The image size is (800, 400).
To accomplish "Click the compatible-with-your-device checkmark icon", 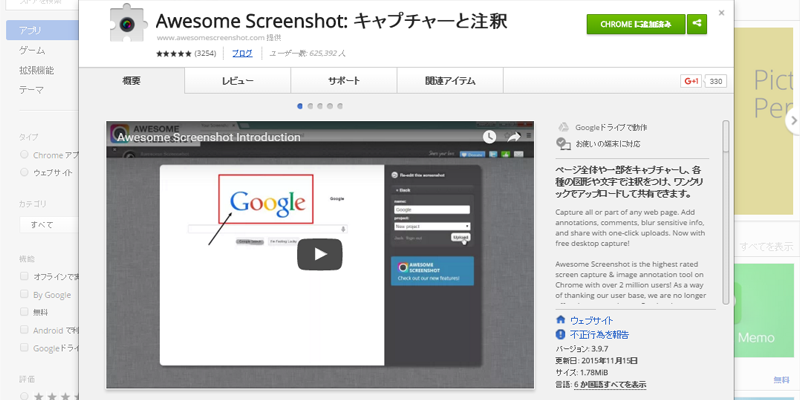I will point(563,144).
